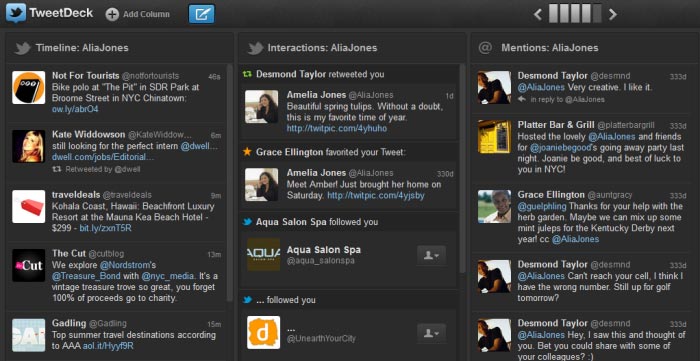Go to previous columns with left arrow
The width and height of the screenshot is (700, 361).
pyautogui.click(x=538, y=14)
